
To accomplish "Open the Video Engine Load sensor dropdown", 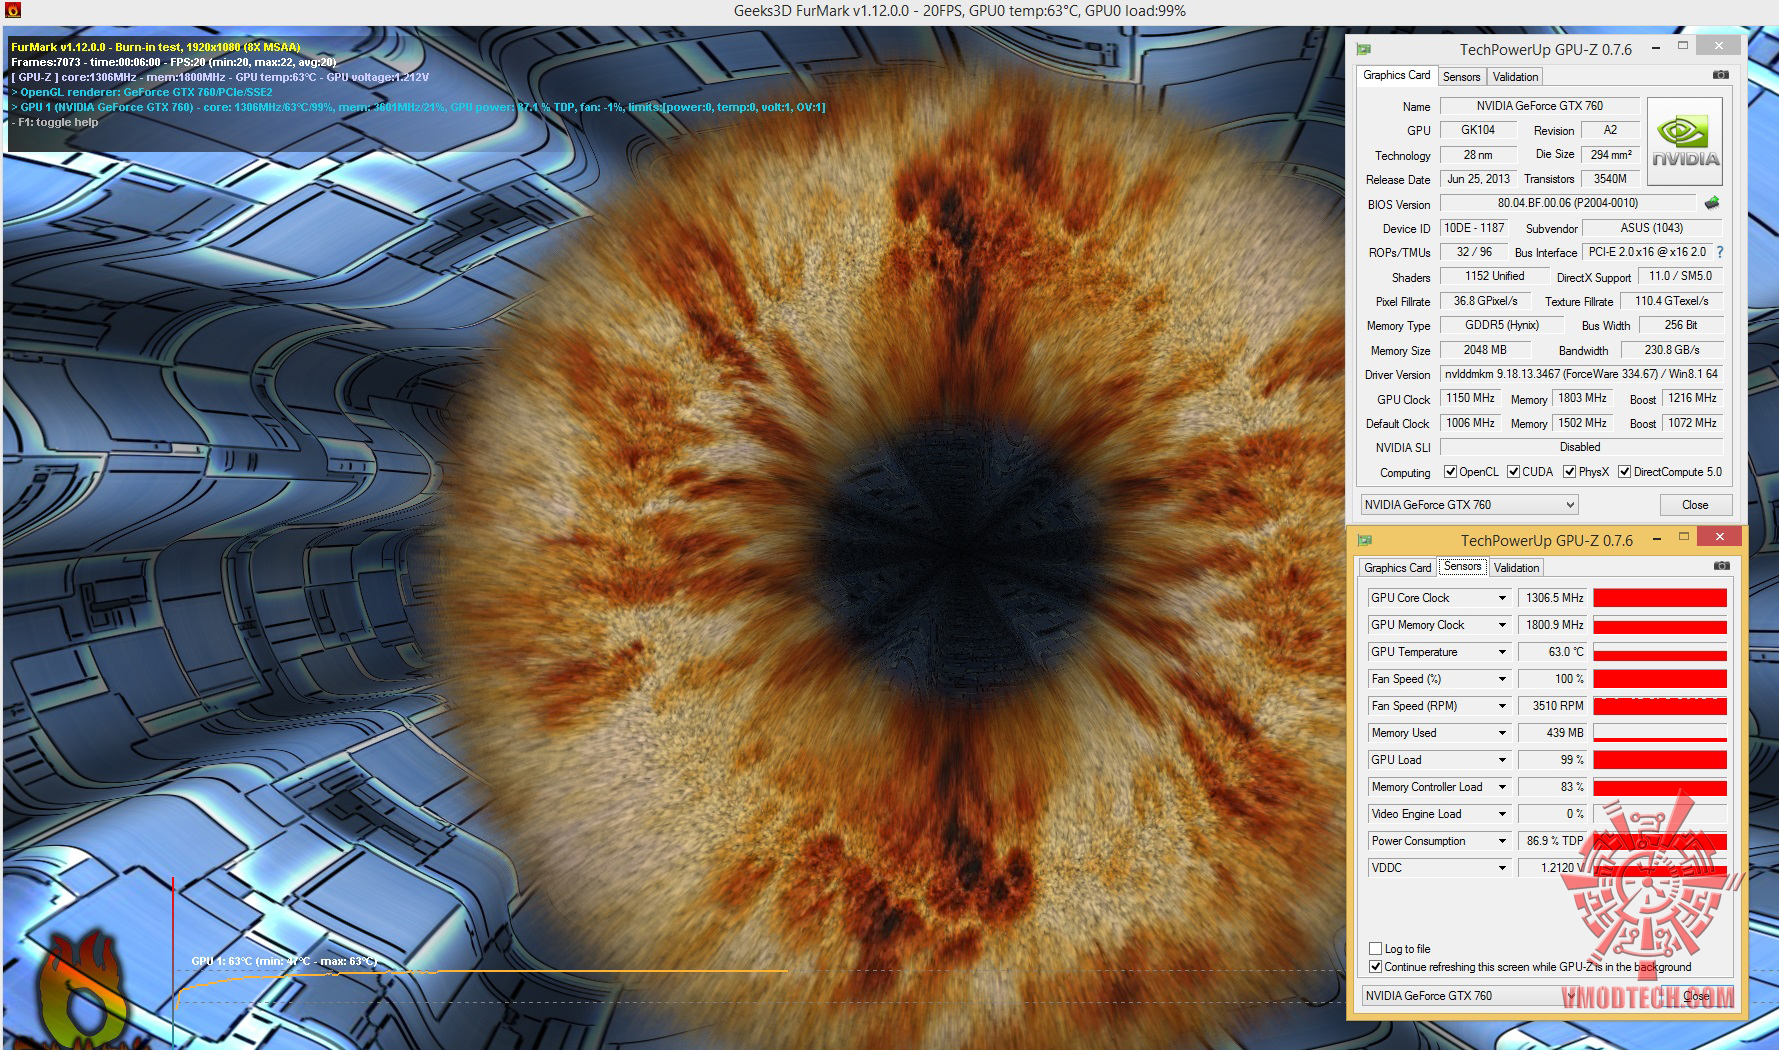I will point(1502,814).
